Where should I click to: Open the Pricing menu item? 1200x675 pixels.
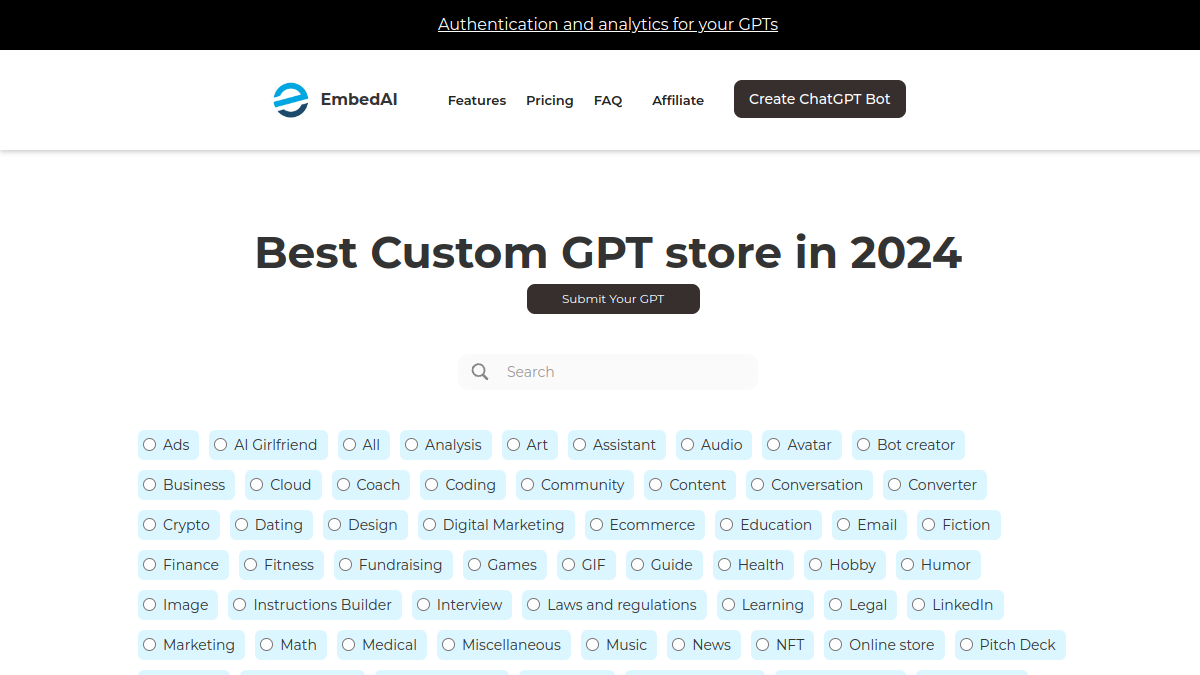tap(550, 100)
